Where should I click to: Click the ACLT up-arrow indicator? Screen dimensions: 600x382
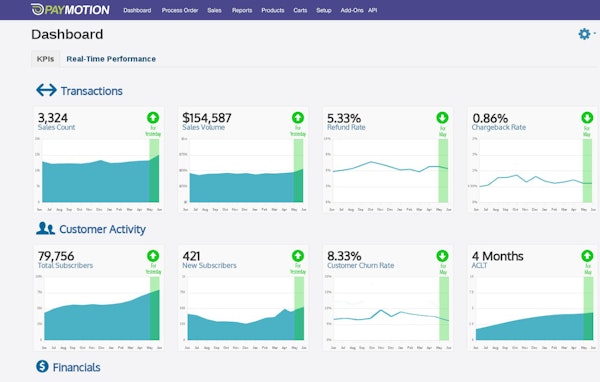point(587,256)
